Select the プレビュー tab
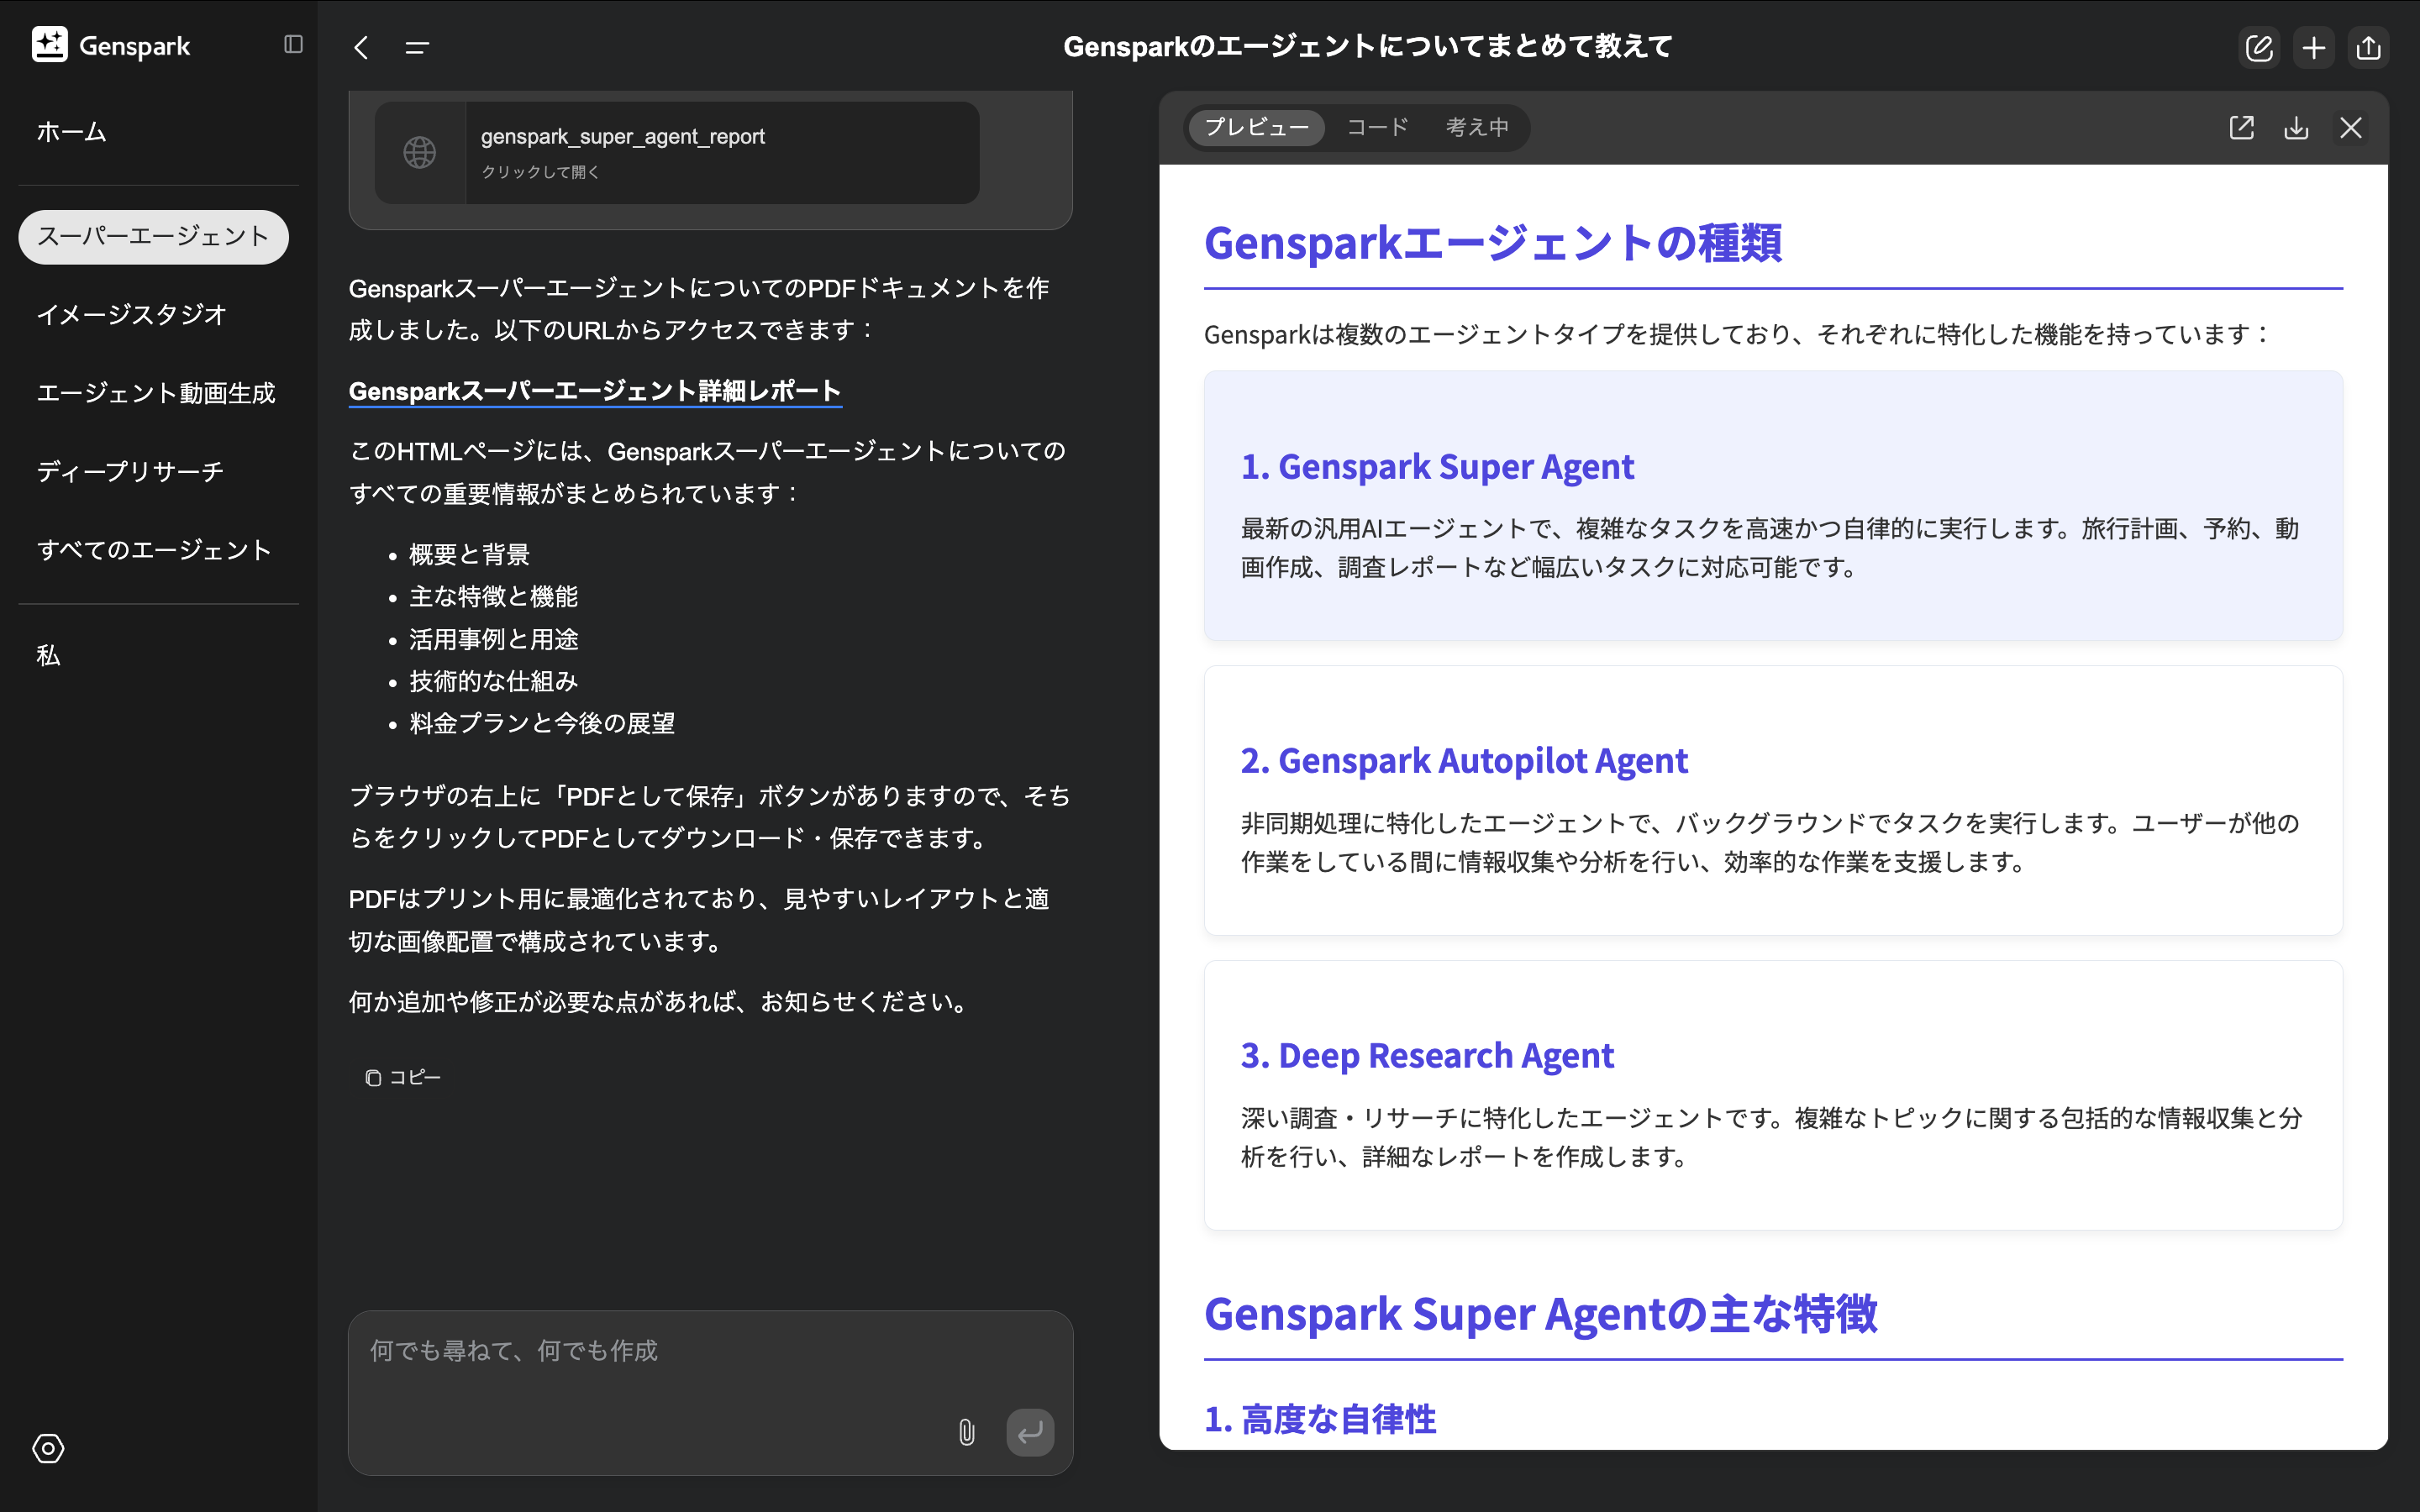Image resolution: width=2420 pixels, height=1512 pixels. (1256, 128)
